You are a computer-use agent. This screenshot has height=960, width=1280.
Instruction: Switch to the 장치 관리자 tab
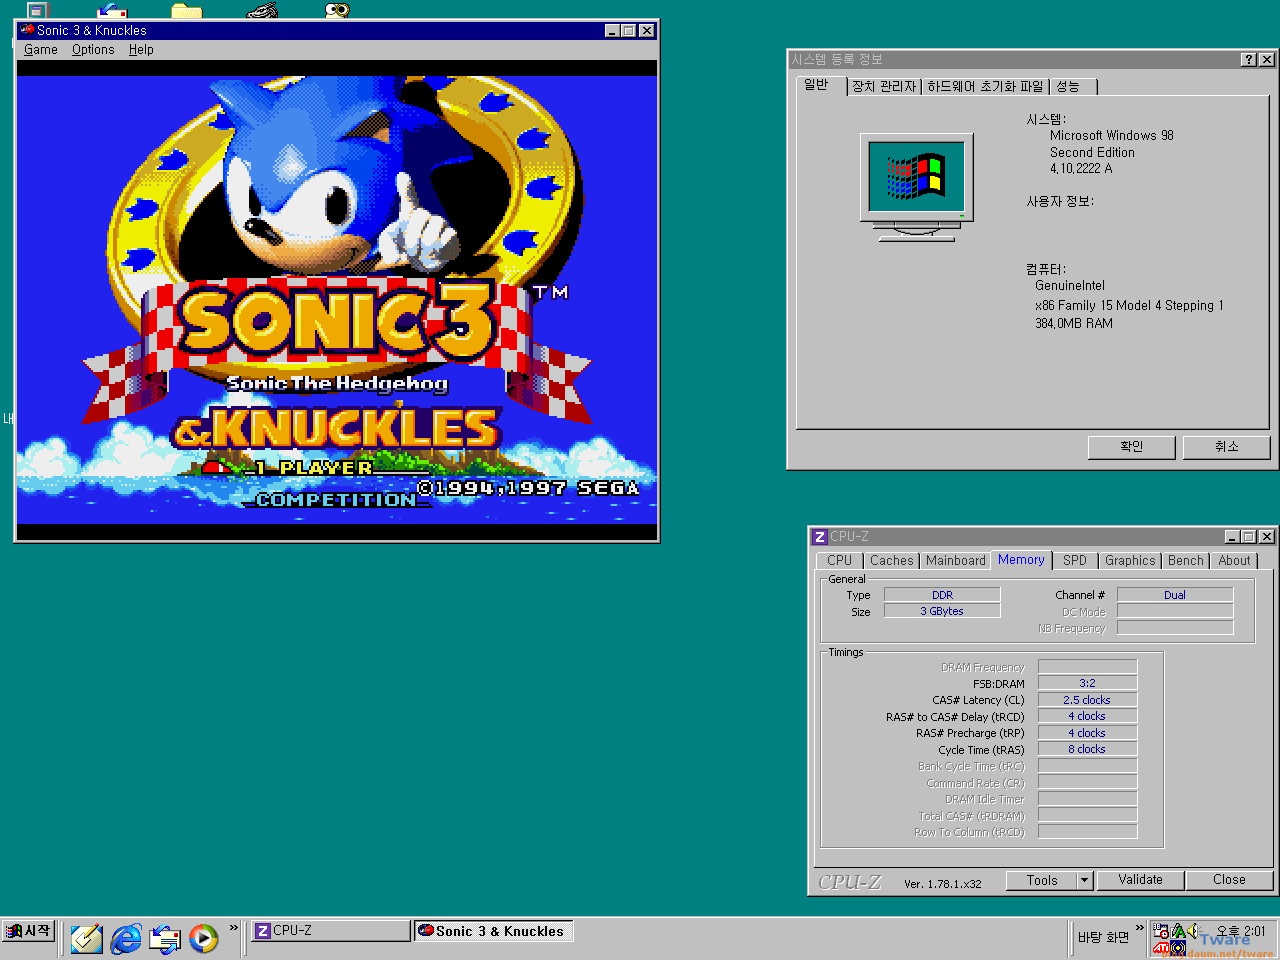(x=884, y=87)
